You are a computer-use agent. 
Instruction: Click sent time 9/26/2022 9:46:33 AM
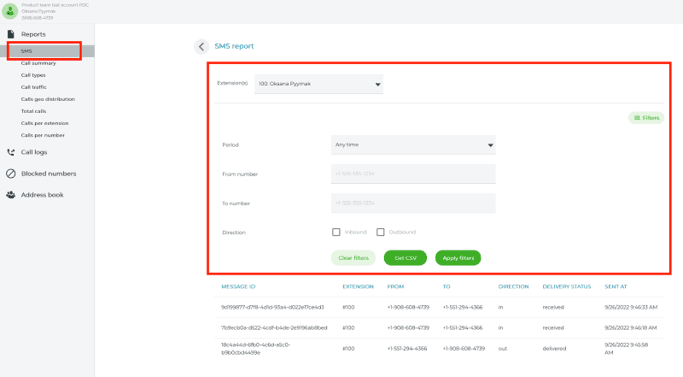click(631, 307)
